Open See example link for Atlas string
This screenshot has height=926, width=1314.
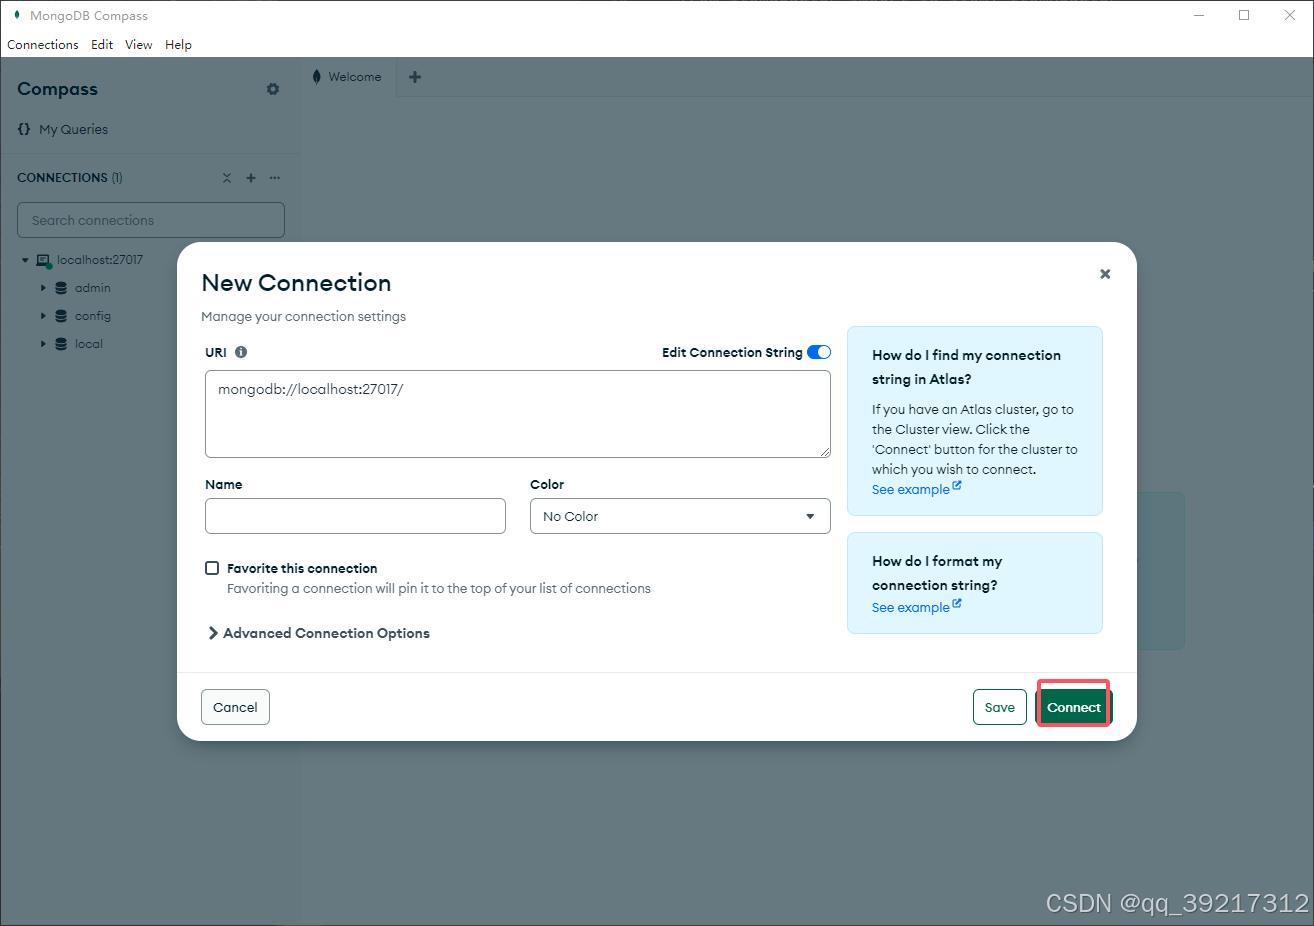tap(916, 489)
